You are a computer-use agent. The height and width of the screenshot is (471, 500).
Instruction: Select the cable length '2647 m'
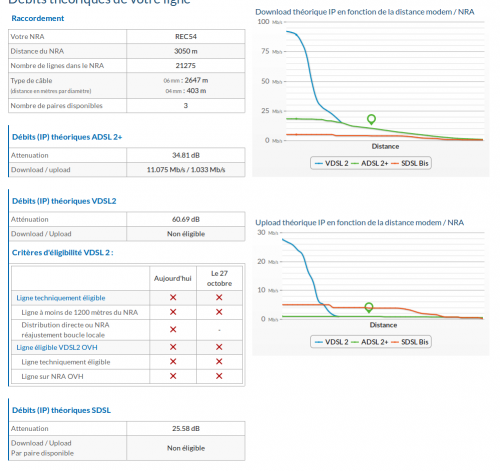[x=196, y=80]
